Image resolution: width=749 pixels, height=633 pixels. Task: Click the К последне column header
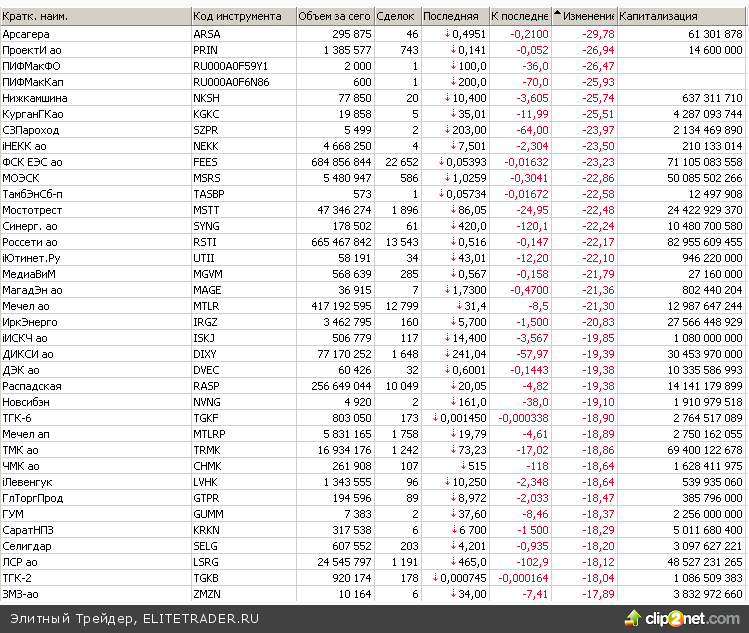click(520, 16)
